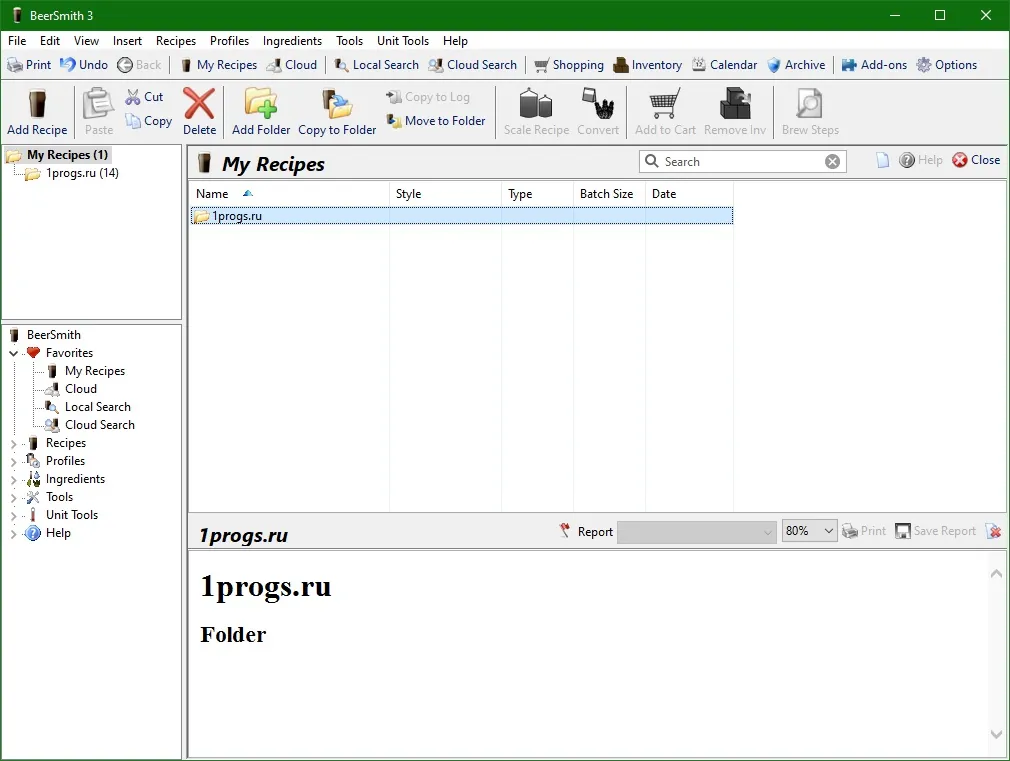Cut the selected item with scissors icon
Screen dimensions: 1010x761
point(144,97)
